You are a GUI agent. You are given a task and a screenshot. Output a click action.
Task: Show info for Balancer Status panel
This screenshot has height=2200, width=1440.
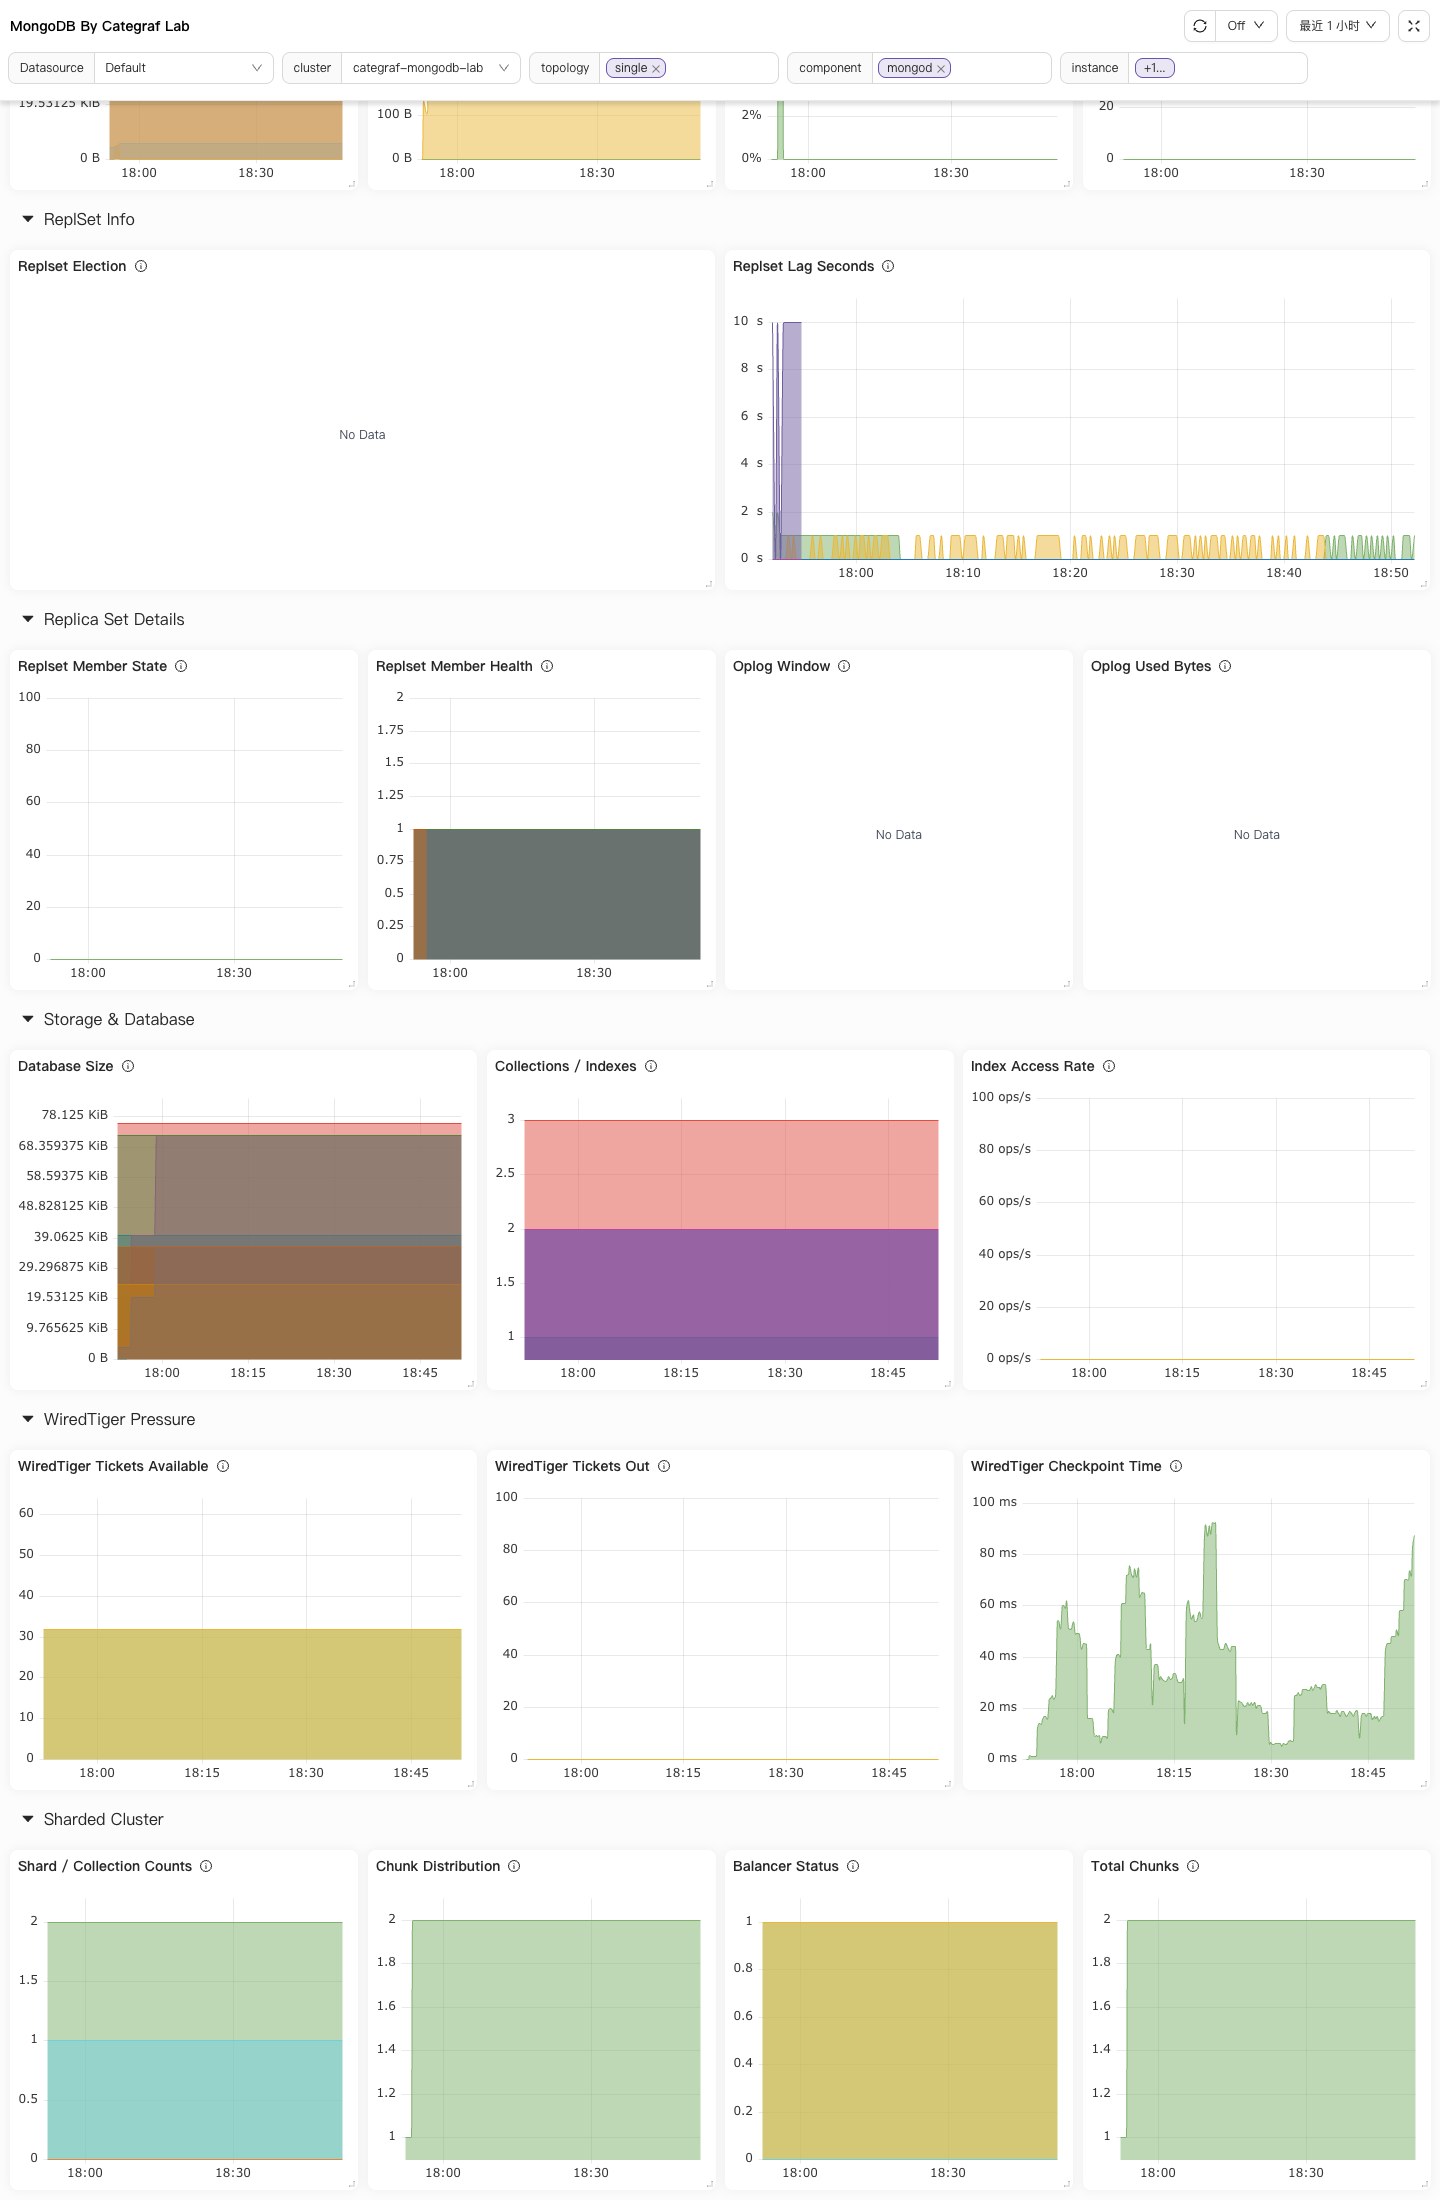[853, 1866]
